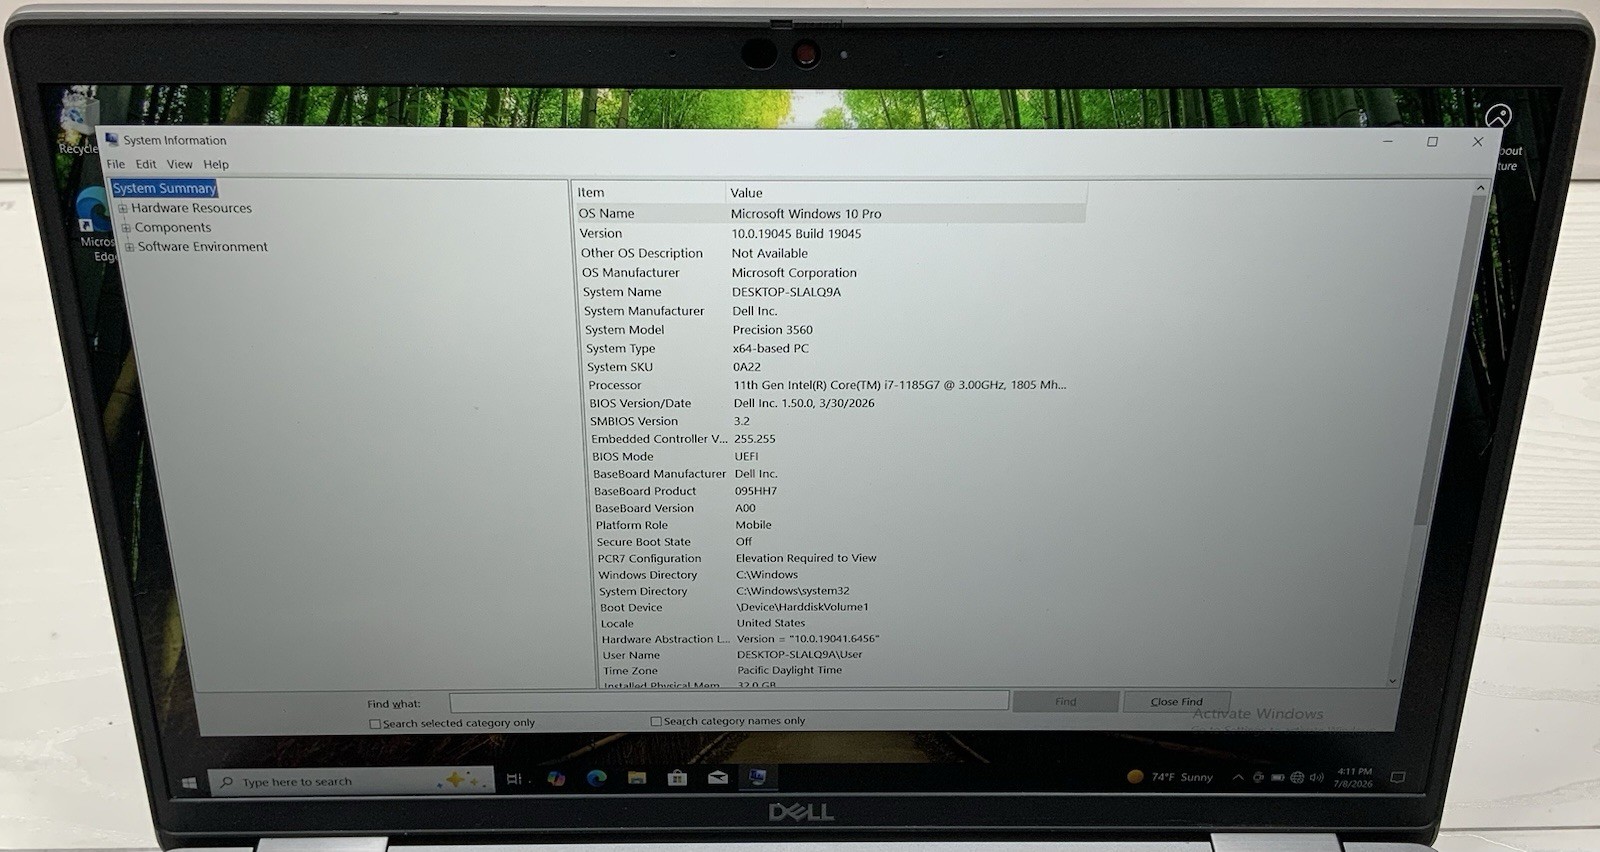Click the Item column header
Screen dimensions: 1600x852
click(648, 192)
